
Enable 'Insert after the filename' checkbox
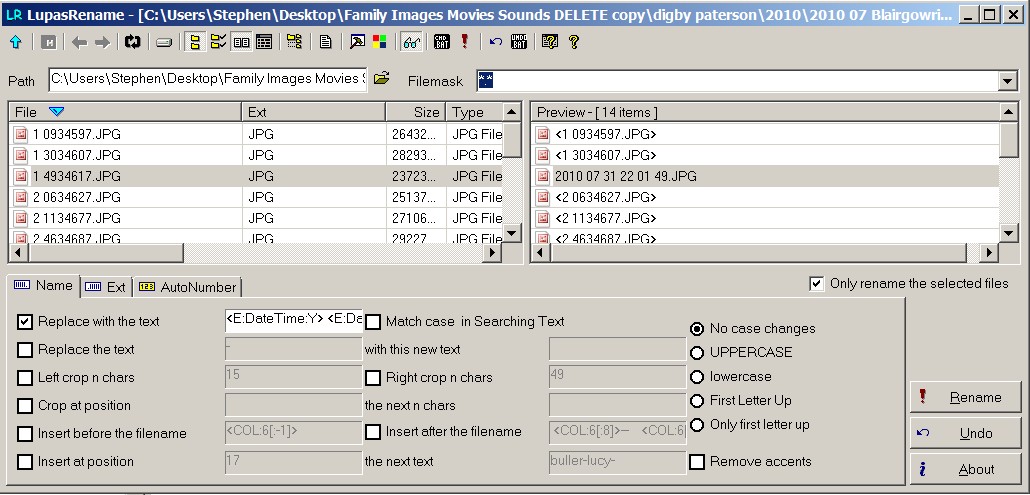(373, 432)
